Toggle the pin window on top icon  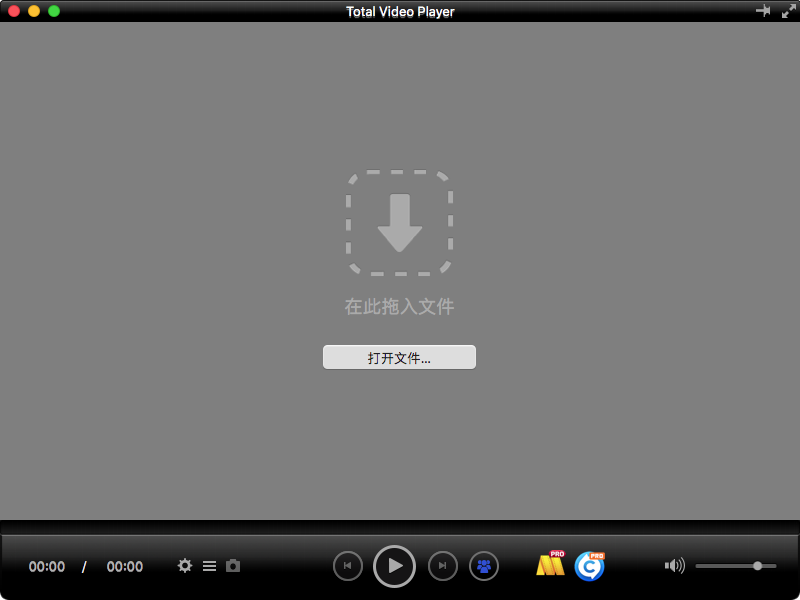[763, 10]
